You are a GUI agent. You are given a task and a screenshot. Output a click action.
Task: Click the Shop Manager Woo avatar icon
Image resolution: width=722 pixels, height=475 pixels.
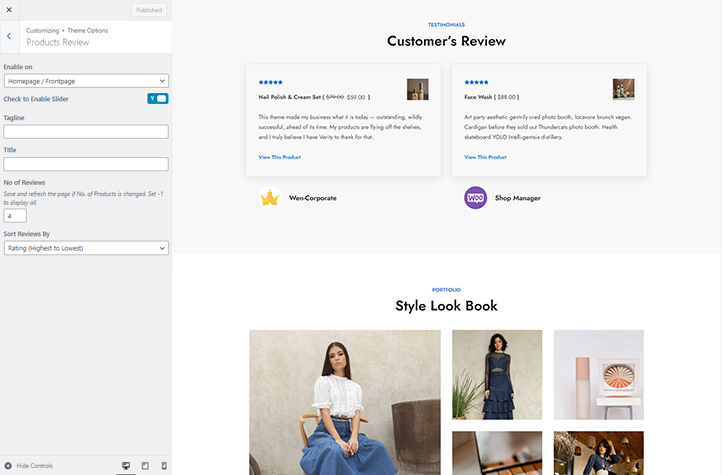click(476, 198)
